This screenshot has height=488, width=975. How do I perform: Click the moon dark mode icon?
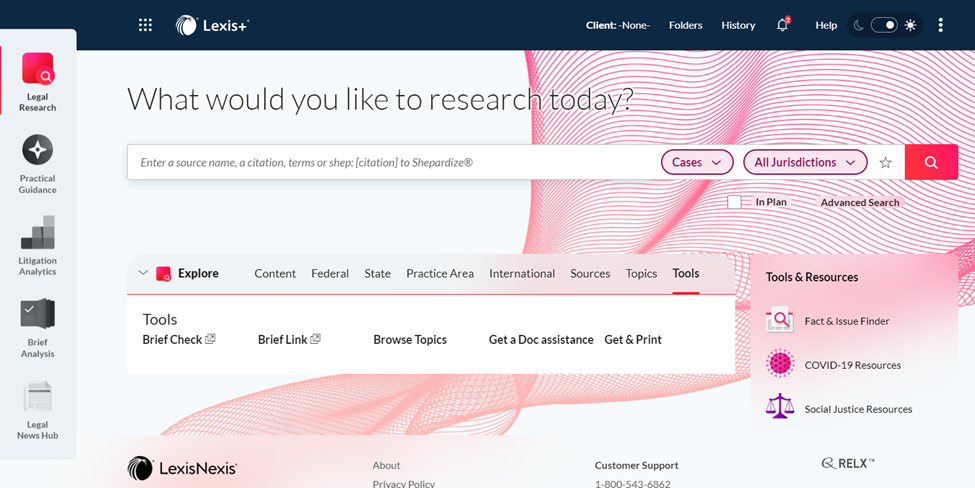pos(859,25)
